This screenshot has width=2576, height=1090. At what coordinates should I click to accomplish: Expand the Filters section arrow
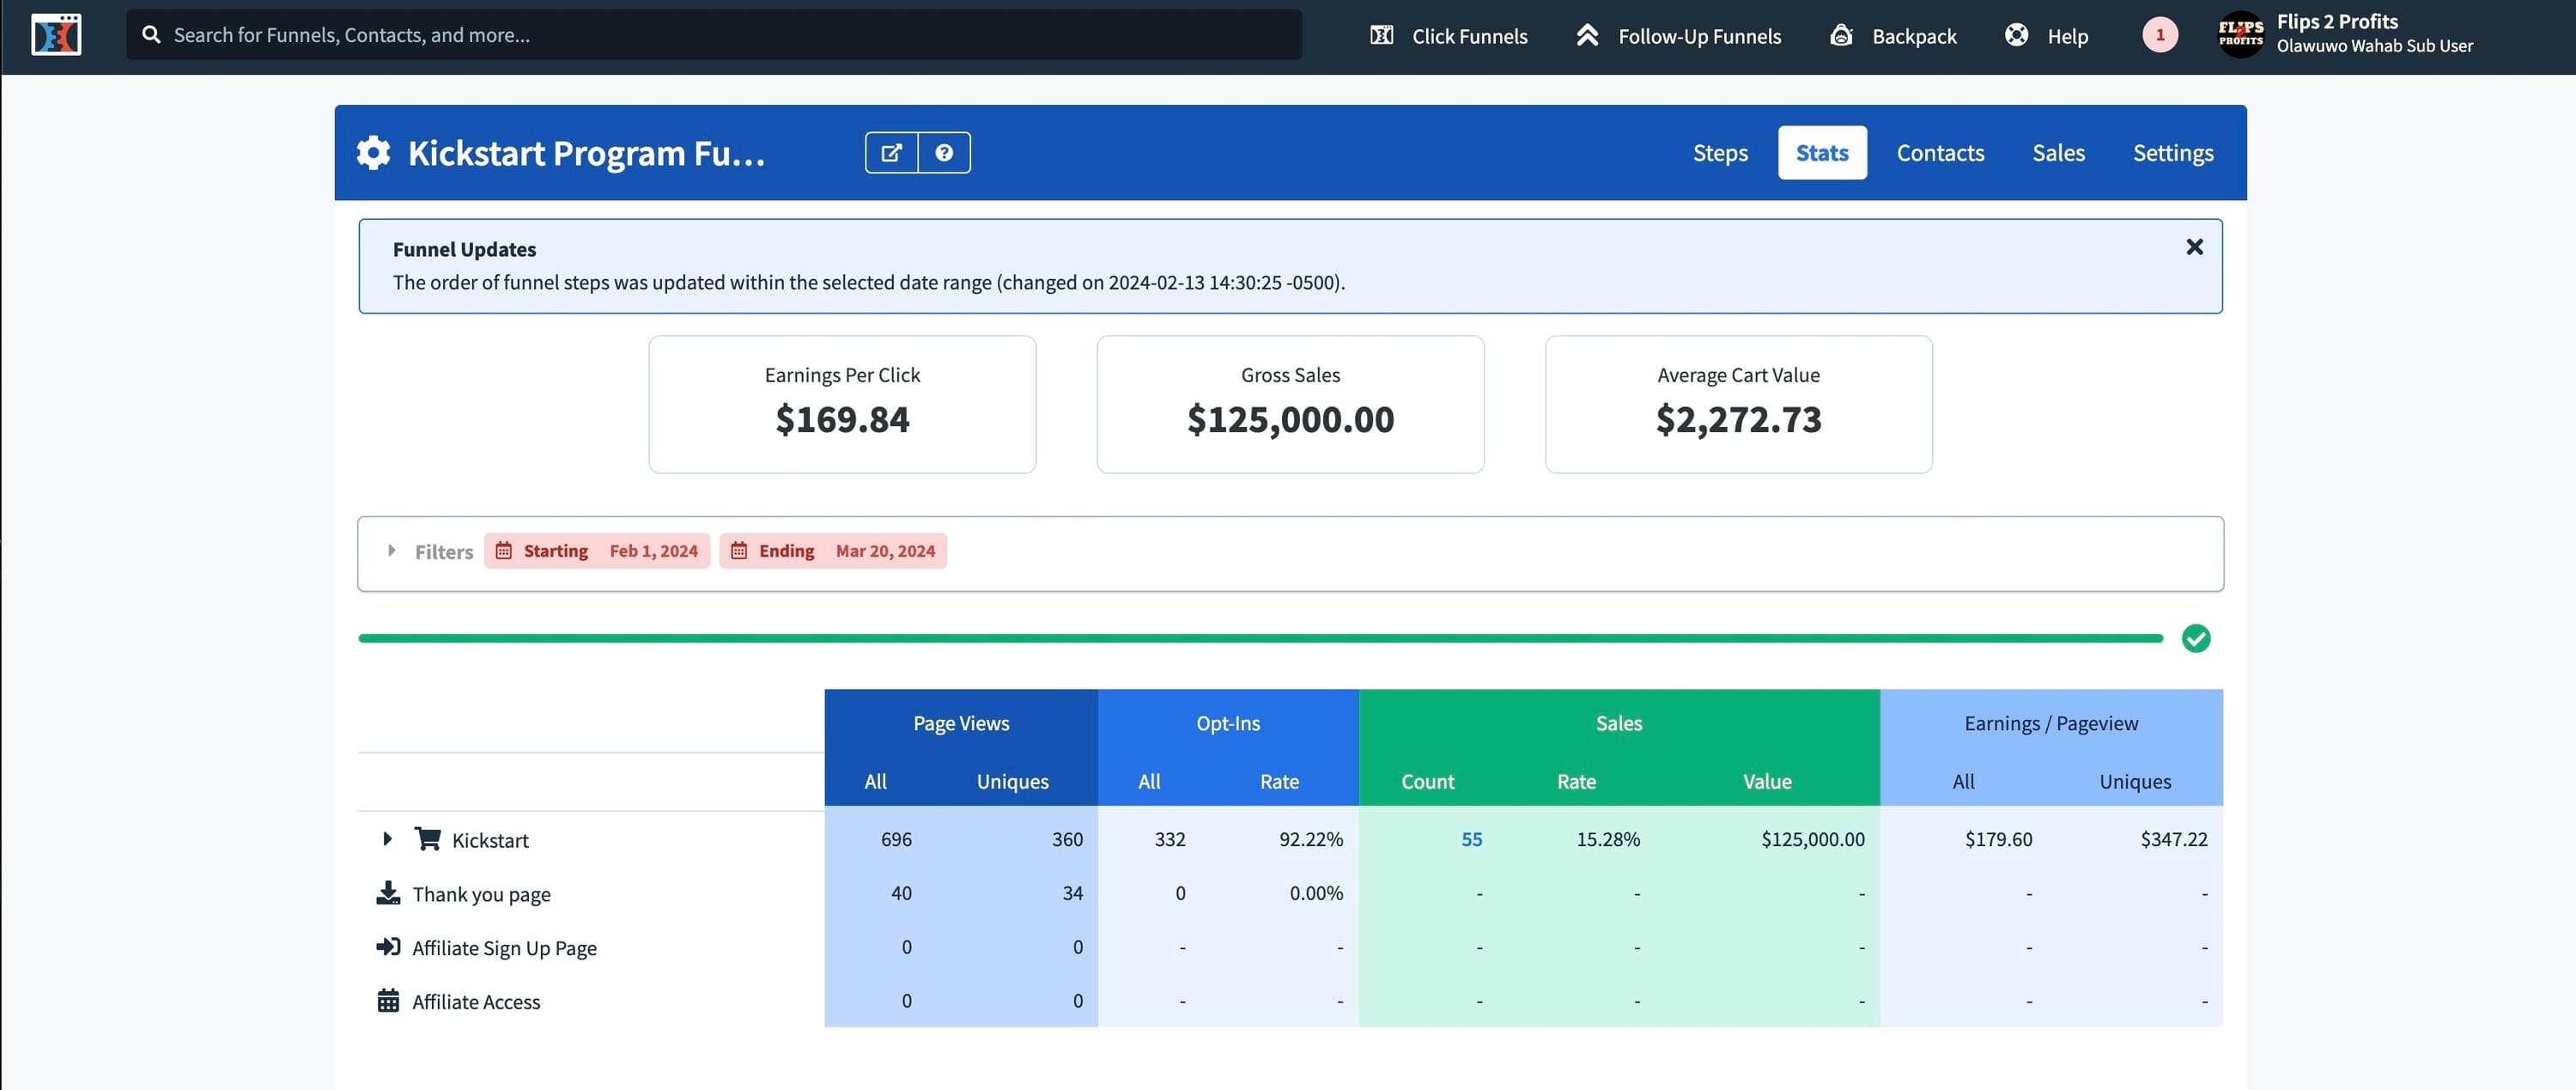click(x=391, y=551)
